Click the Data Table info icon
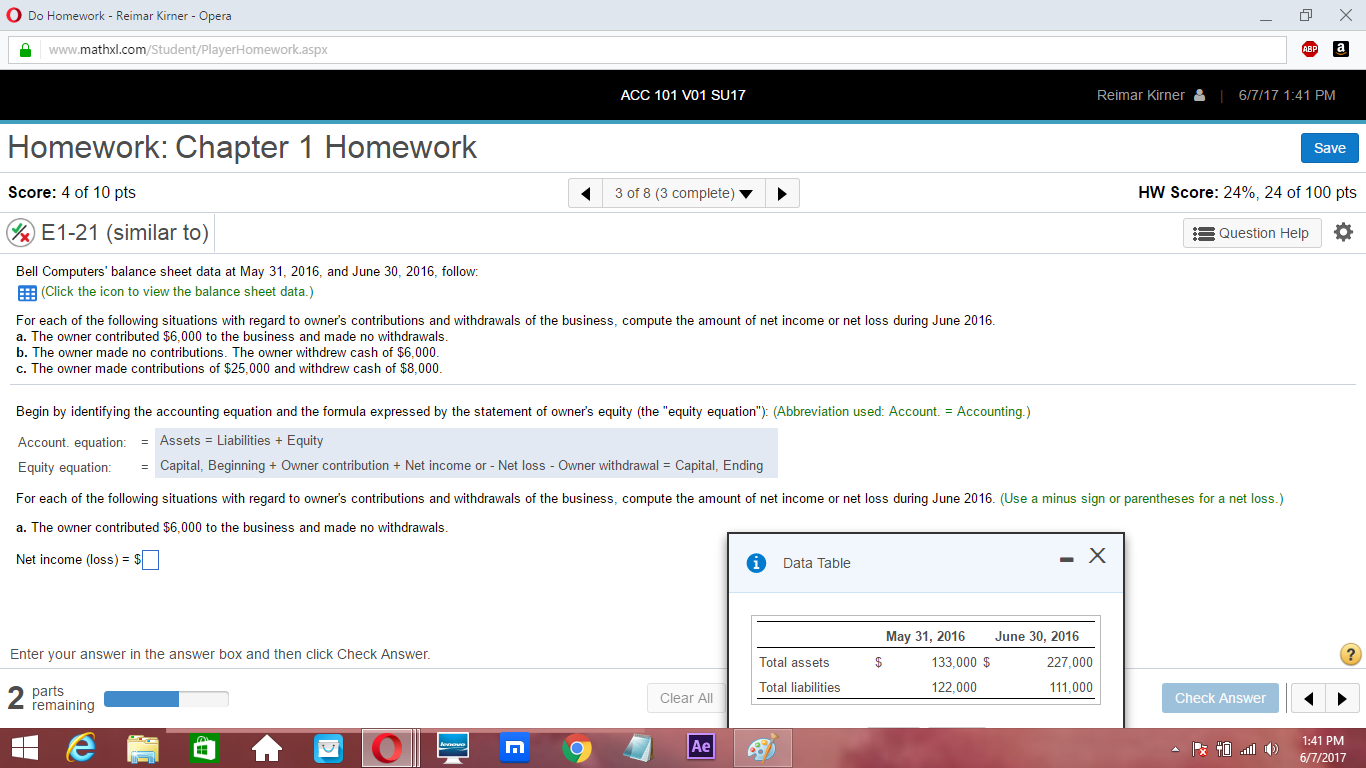Screen dimensions: 1366x768 coord(757,563)
